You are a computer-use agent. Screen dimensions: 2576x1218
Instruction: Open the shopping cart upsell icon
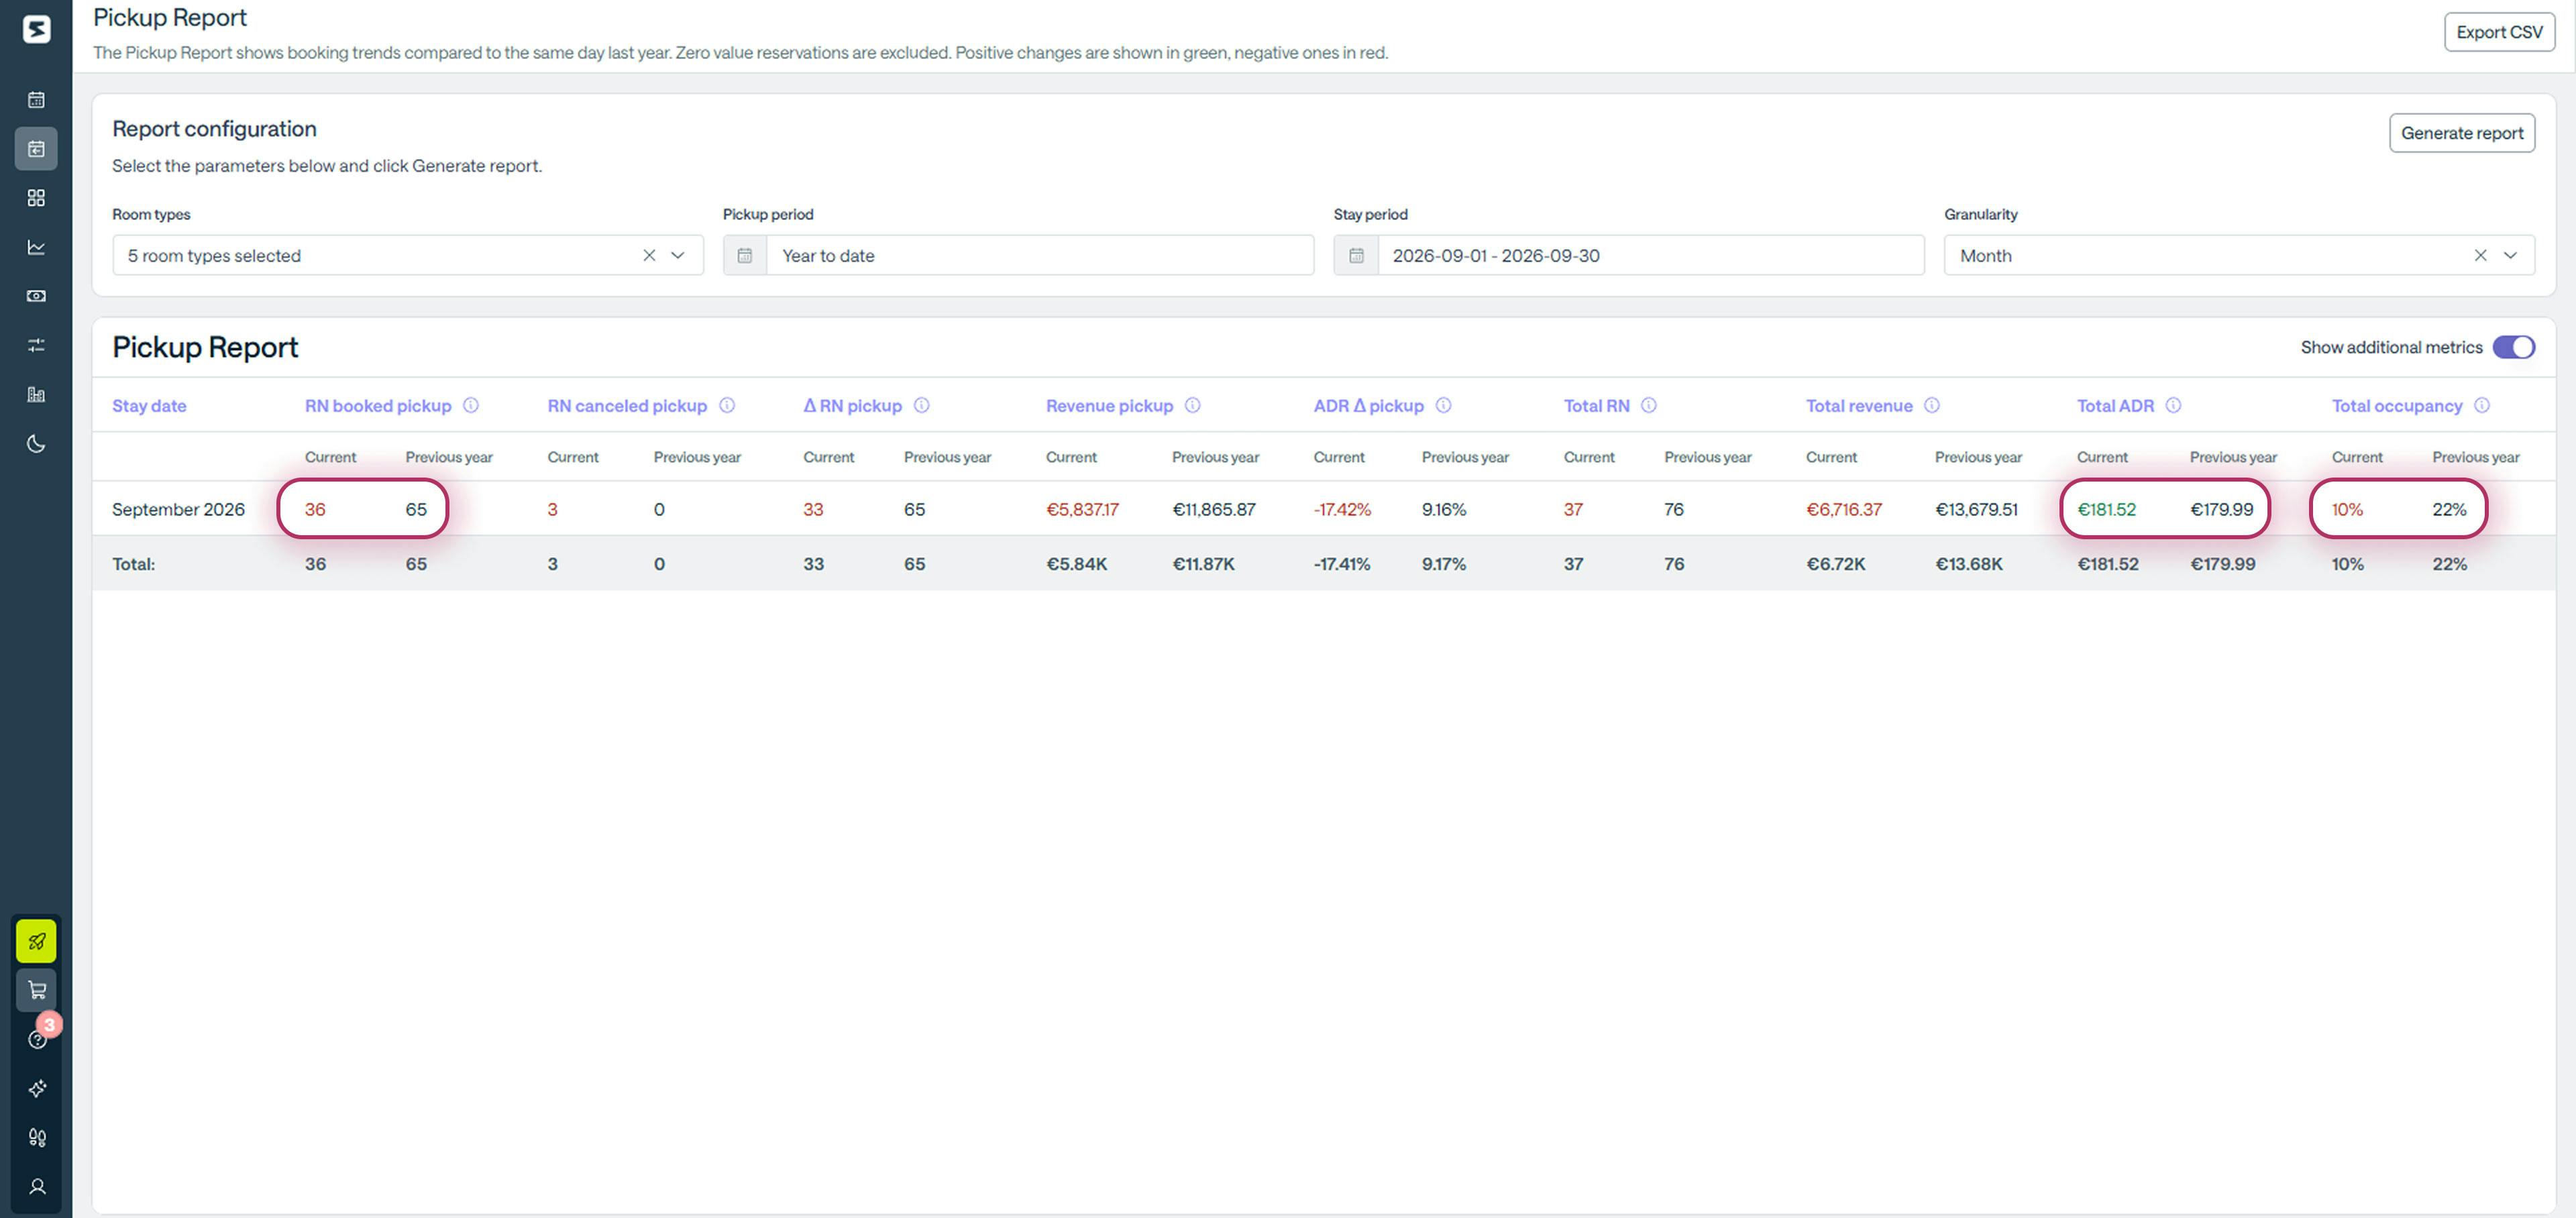coord(37,990)
